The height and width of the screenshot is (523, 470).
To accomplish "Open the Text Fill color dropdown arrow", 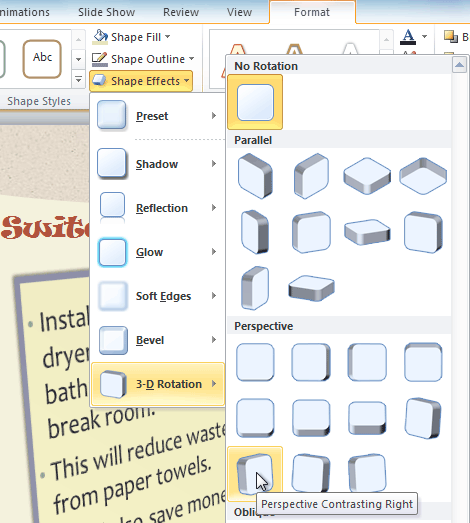I will 424,36.
